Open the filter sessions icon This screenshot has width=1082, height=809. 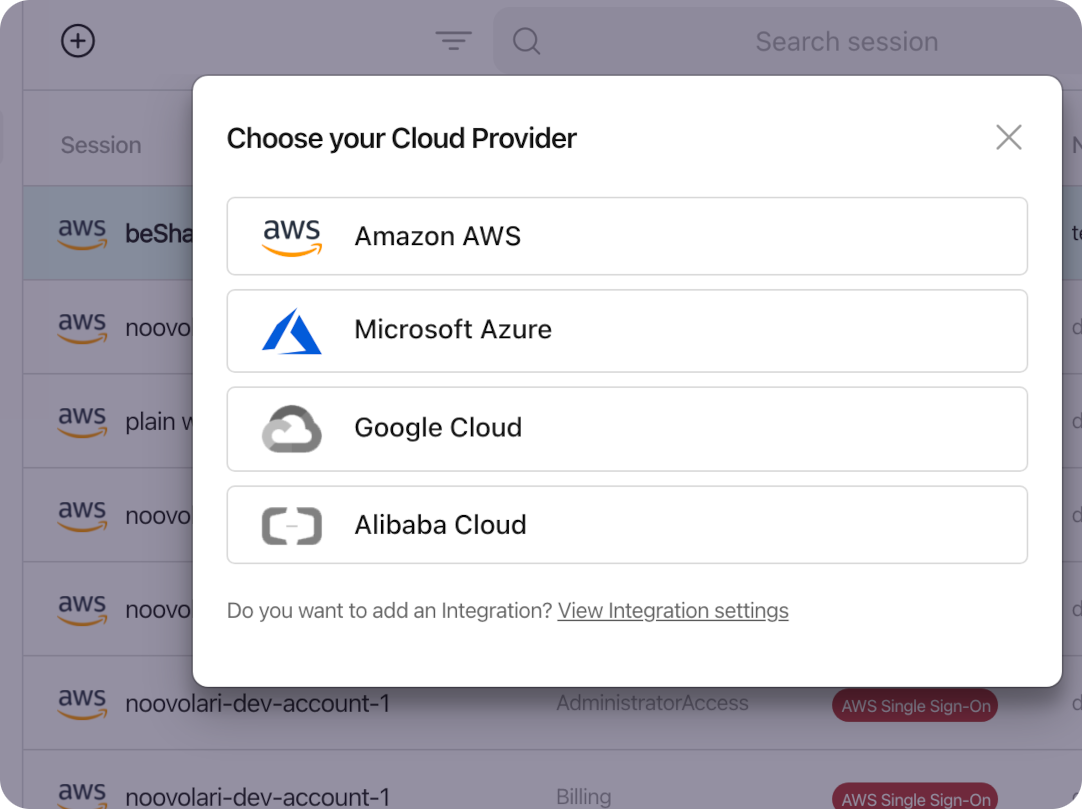453,40
